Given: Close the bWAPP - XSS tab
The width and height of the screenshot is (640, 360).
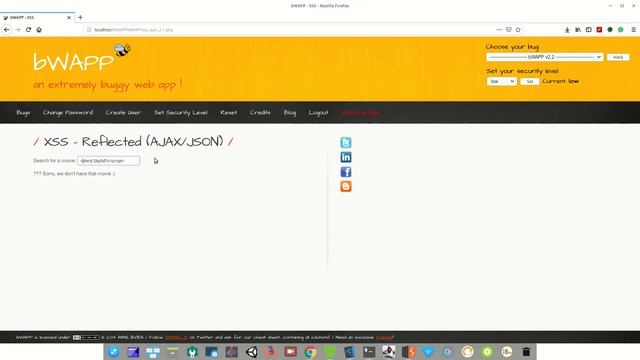Looking at the screenshot, I should (x=69, y=18).
